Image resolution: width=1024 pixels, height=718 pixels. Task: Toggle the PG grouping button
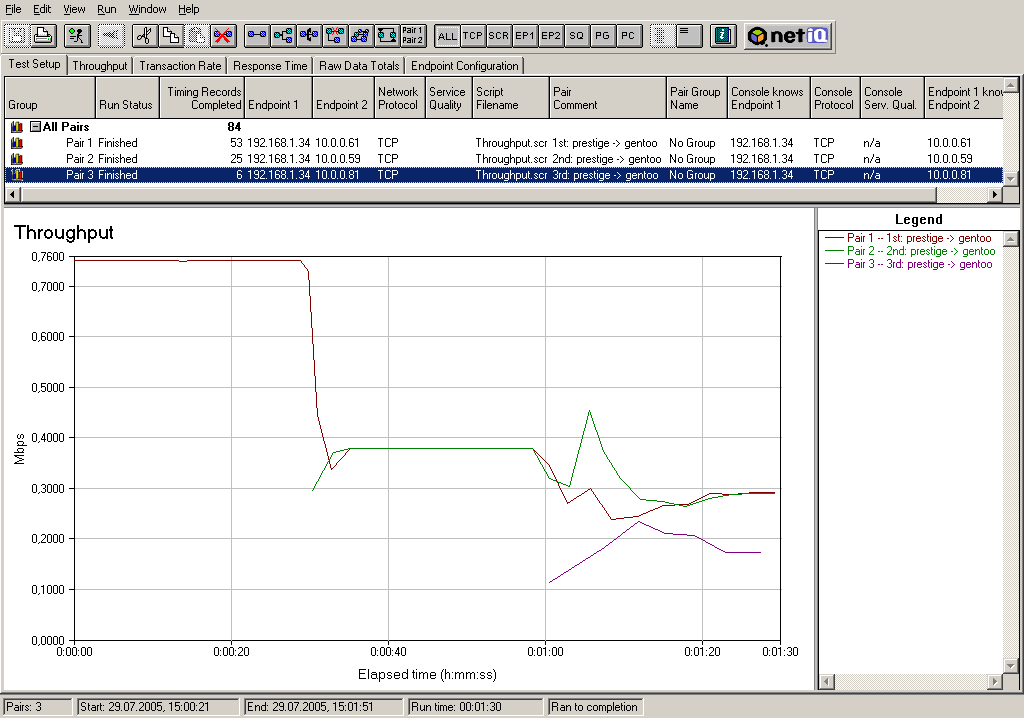point(602,35)
